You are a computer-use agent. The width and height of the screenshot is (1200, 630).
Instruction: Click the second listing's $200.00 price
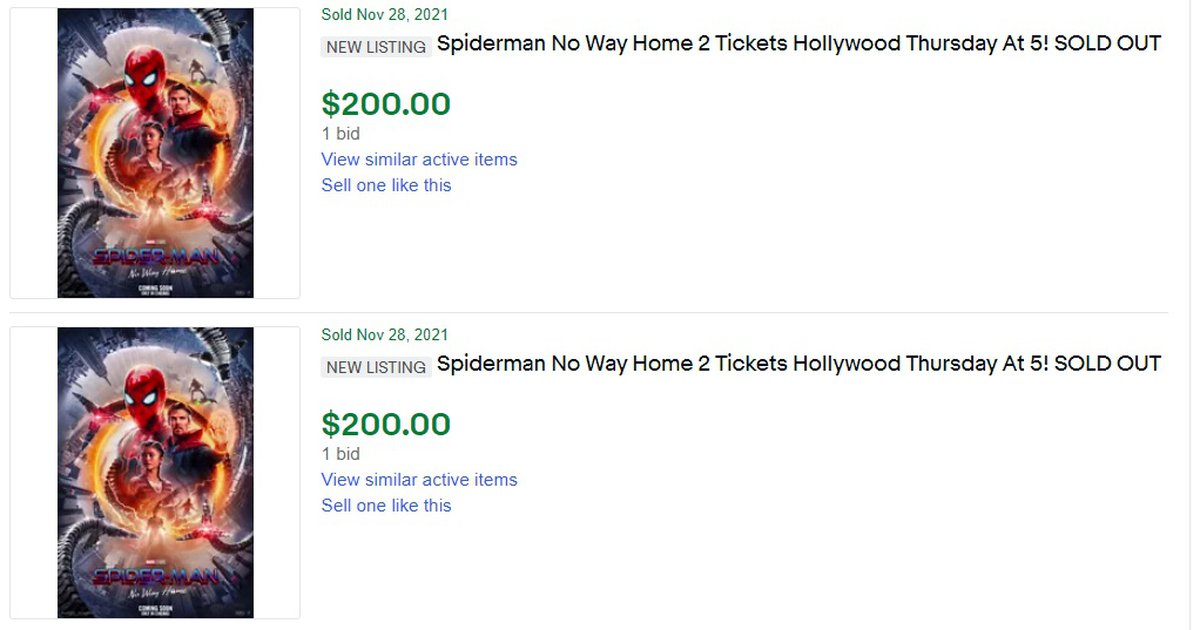(x=386, y=424)
